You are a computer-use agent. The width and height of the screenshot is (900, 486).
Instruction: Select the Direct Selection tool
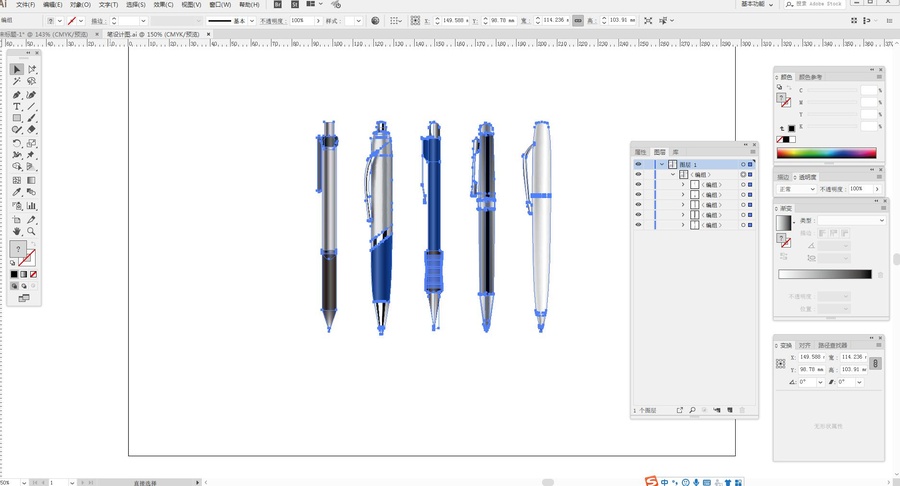coord(32,69)
